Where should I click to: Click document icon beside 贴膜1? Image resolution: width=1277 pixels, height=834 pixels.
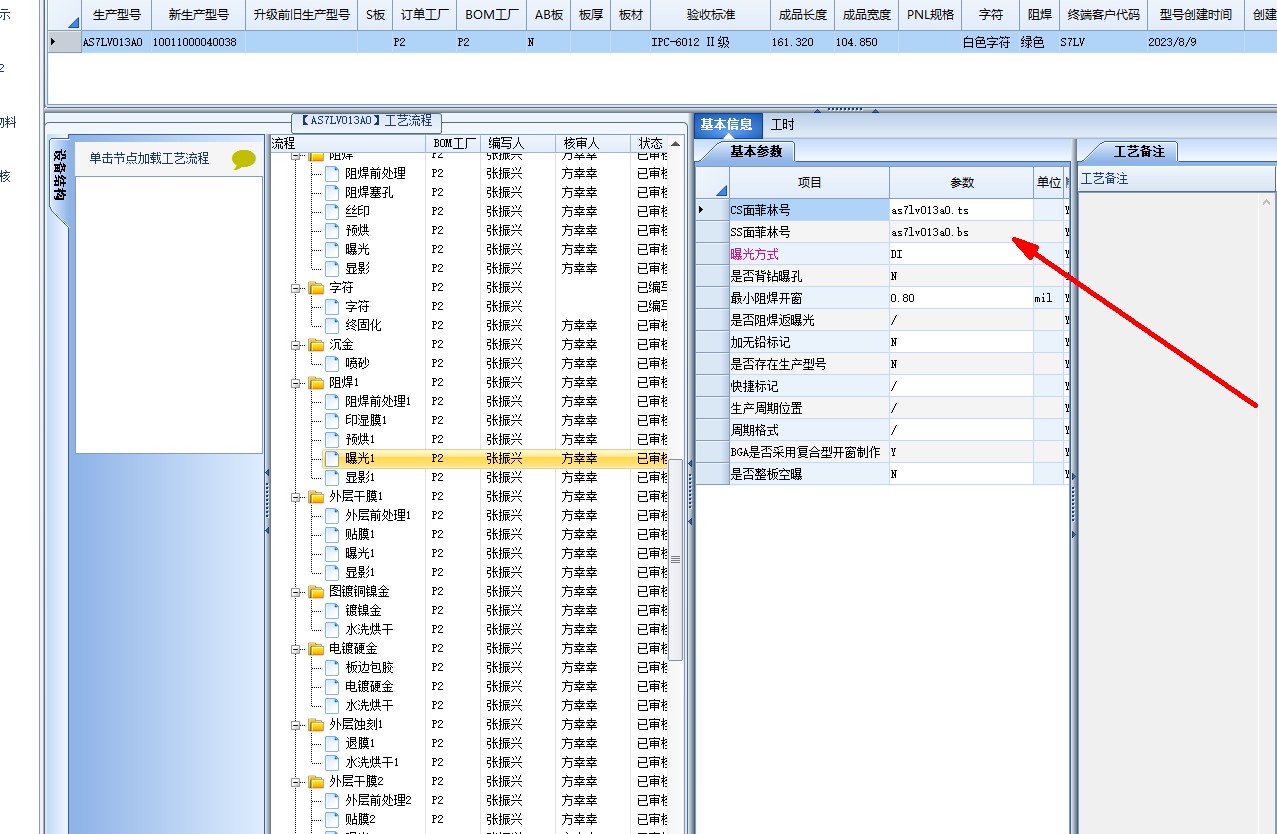point(332,534)
